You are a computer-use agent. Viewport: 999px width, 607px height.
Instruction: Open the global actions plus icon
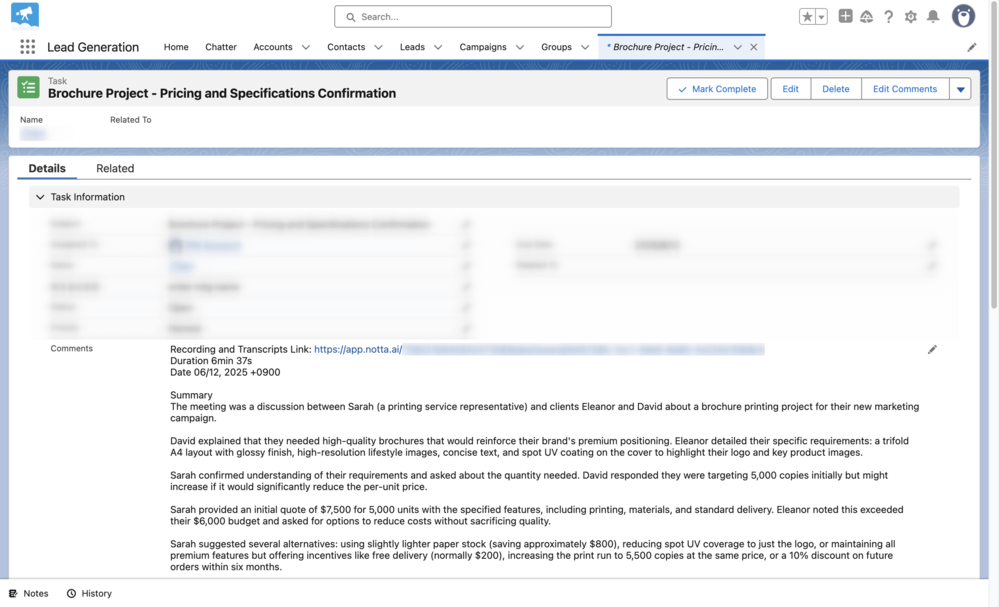pyautogui.click(x=845, y=17)
